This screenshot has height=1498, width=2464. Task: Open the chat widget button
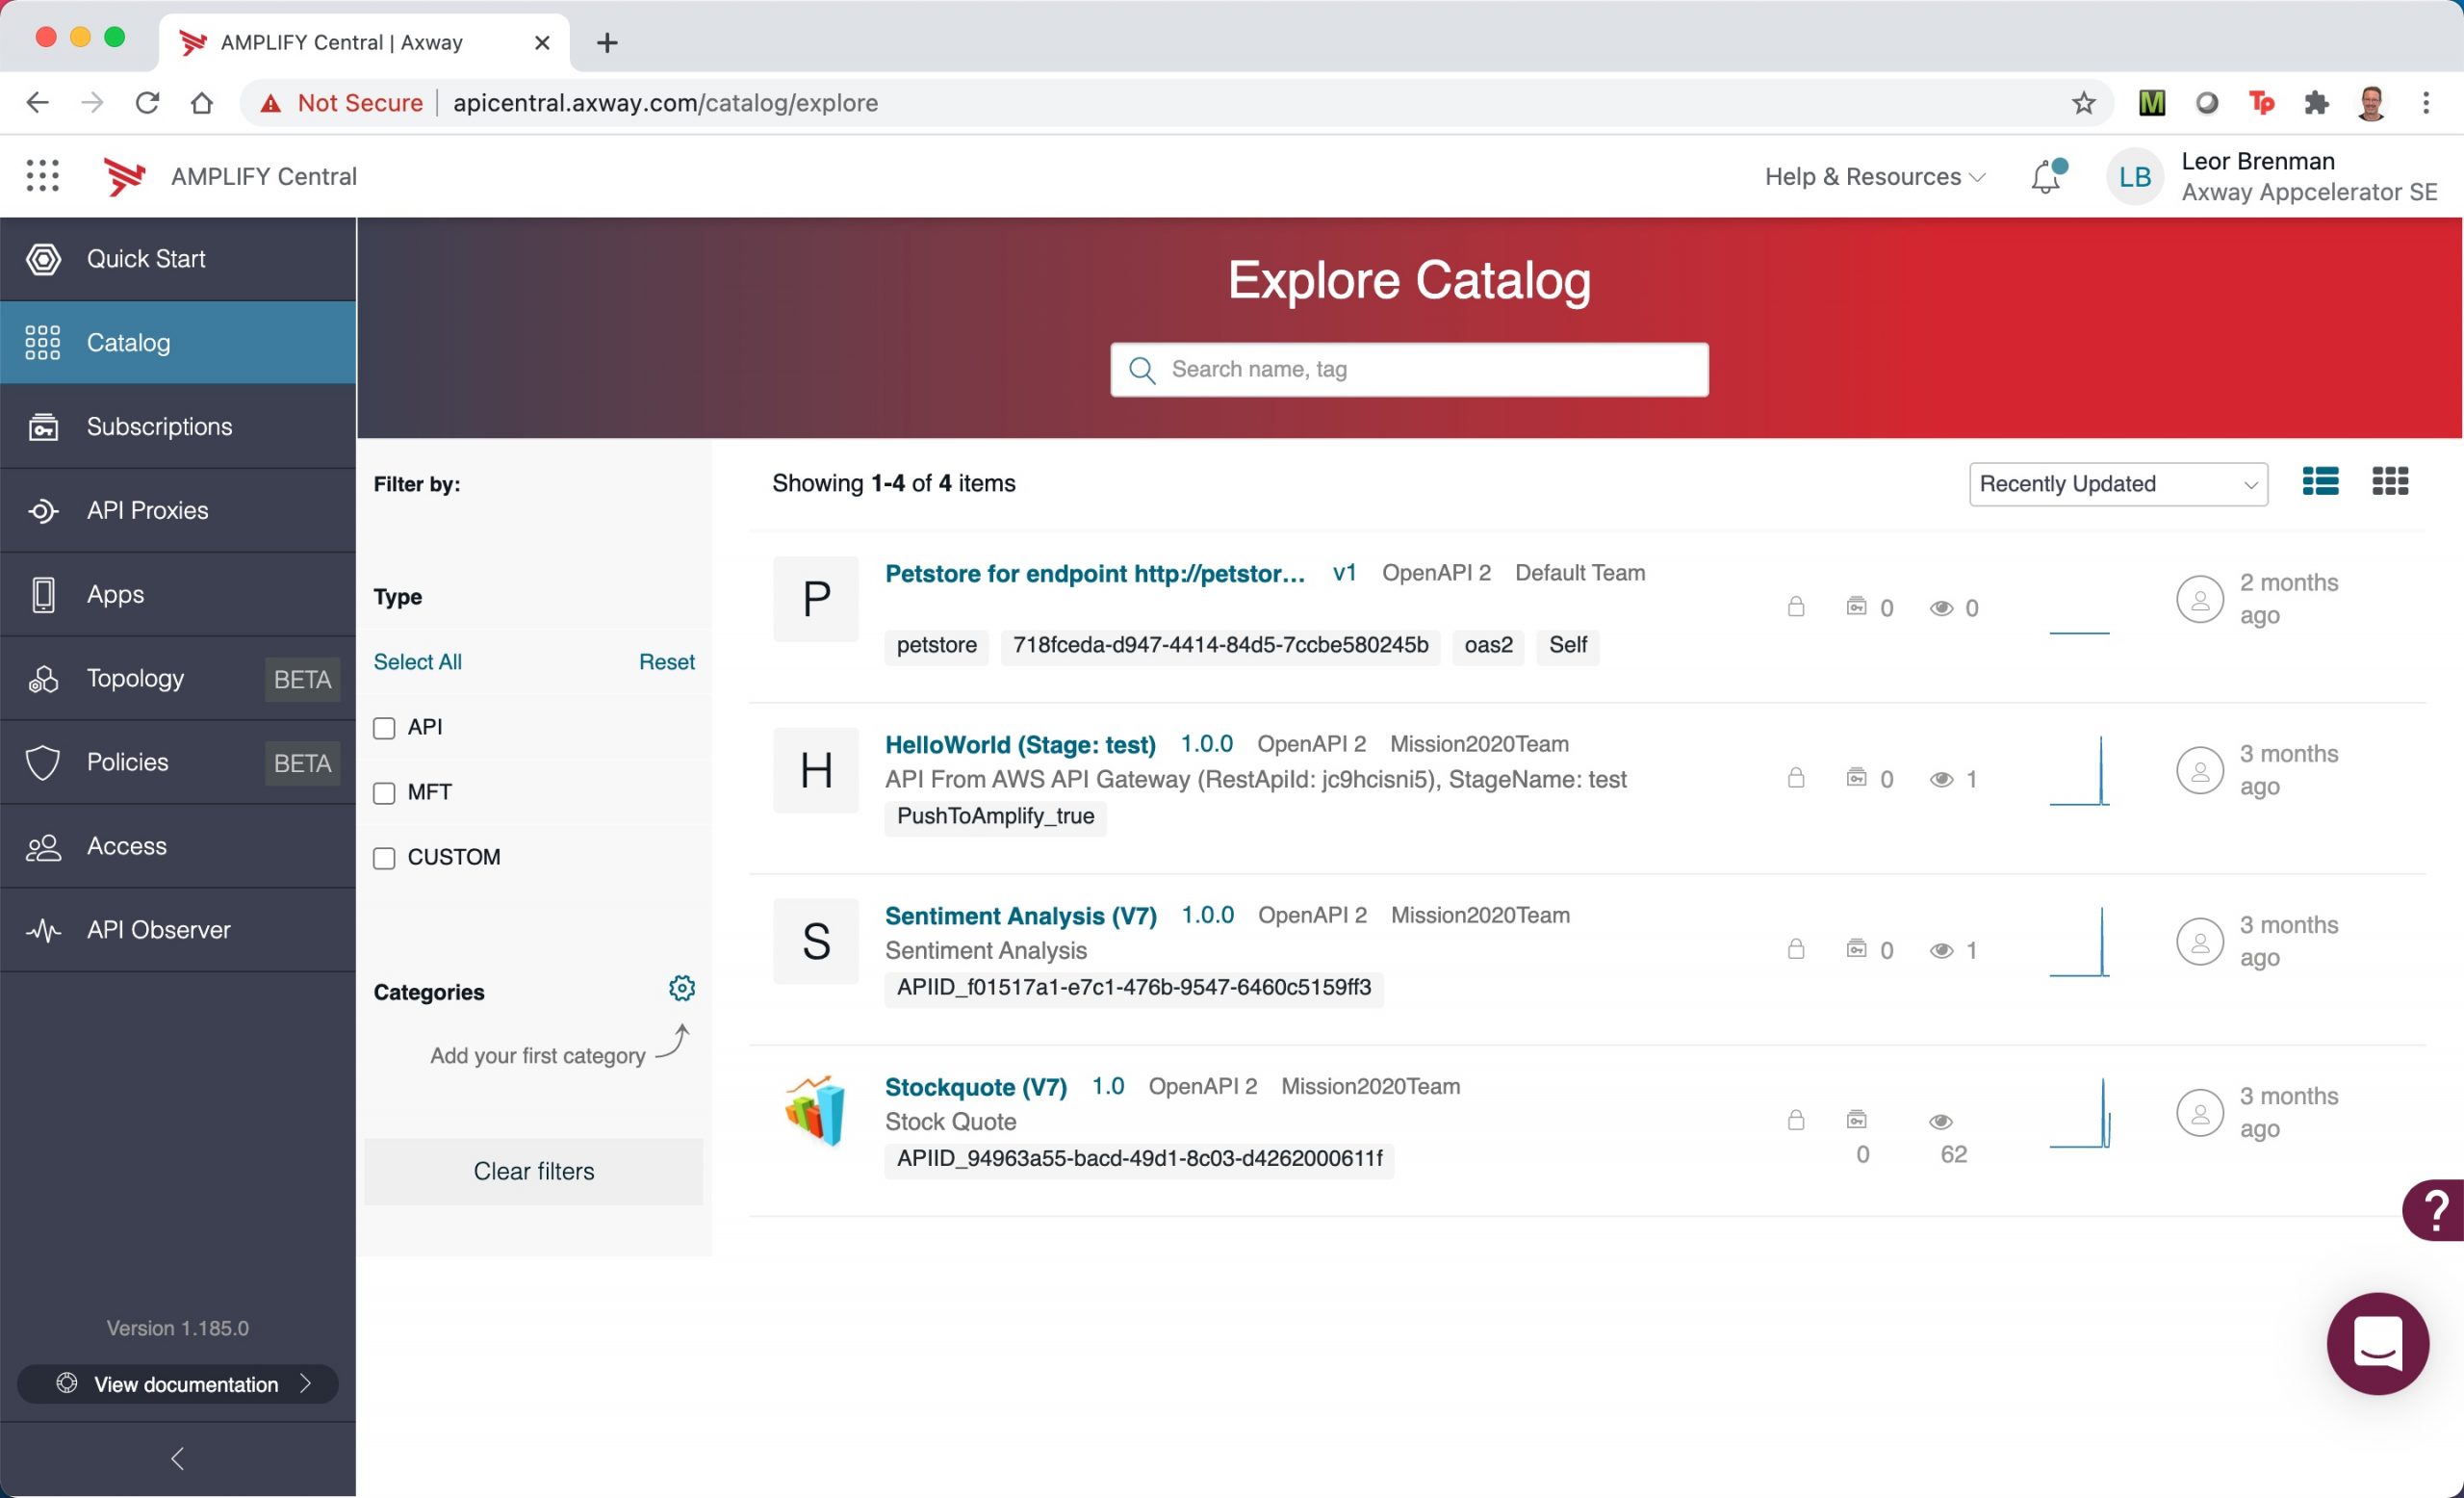(x=2378, y=1343)
